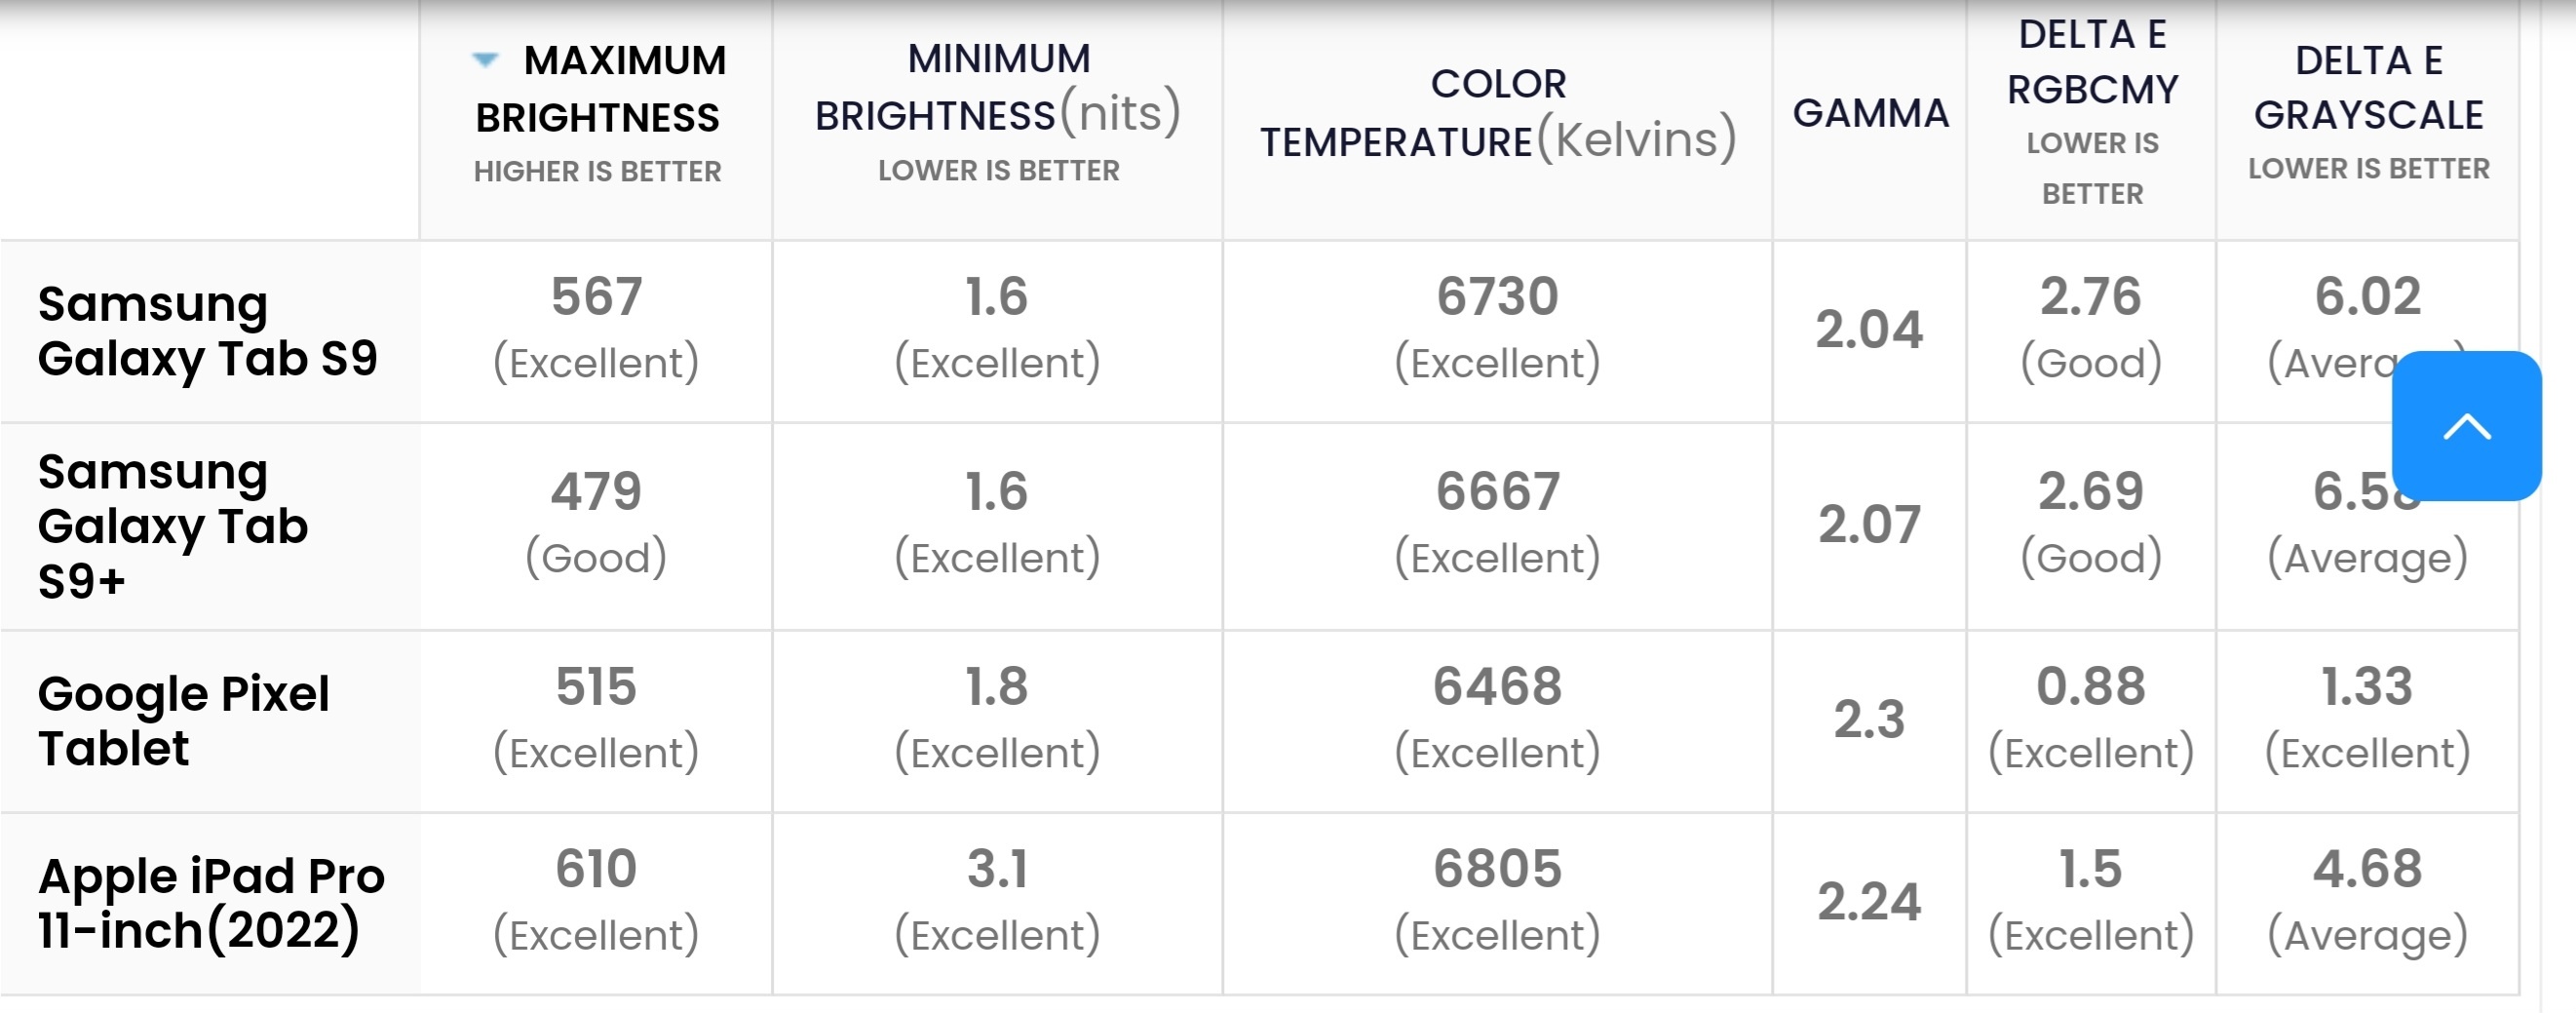Select the 479 (Good) brightness cell
This screenshot has height=1013, width=2576.
[x=596, y=526]
